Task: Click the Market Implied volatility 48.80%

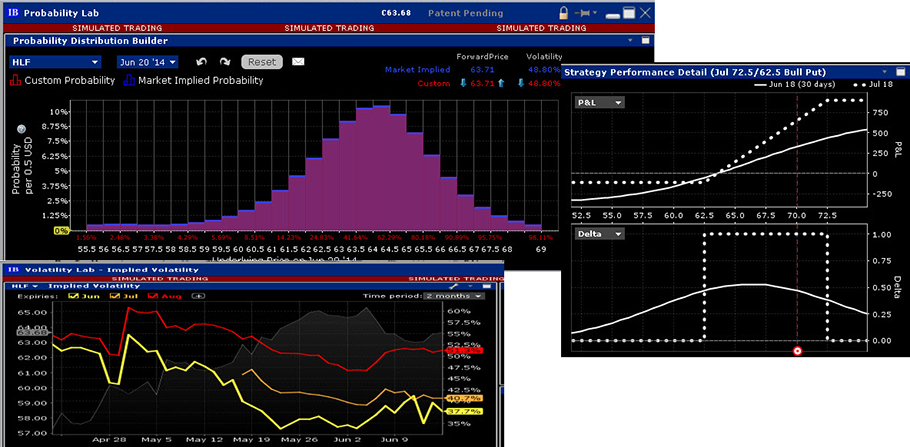Action: click(543, 70)
